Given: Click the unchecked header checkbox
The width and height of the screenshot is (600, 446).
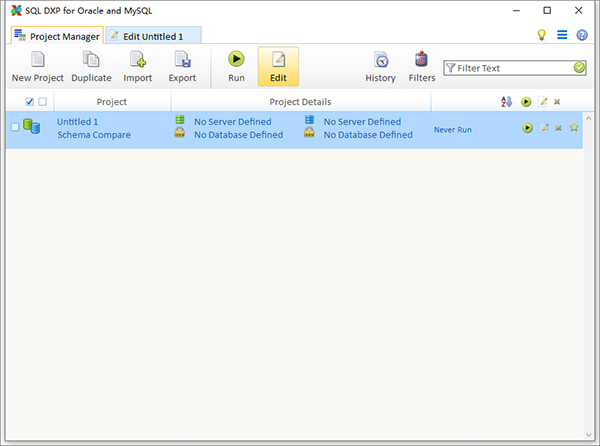Looking at the screenshot, I should (x=42, y=102).
